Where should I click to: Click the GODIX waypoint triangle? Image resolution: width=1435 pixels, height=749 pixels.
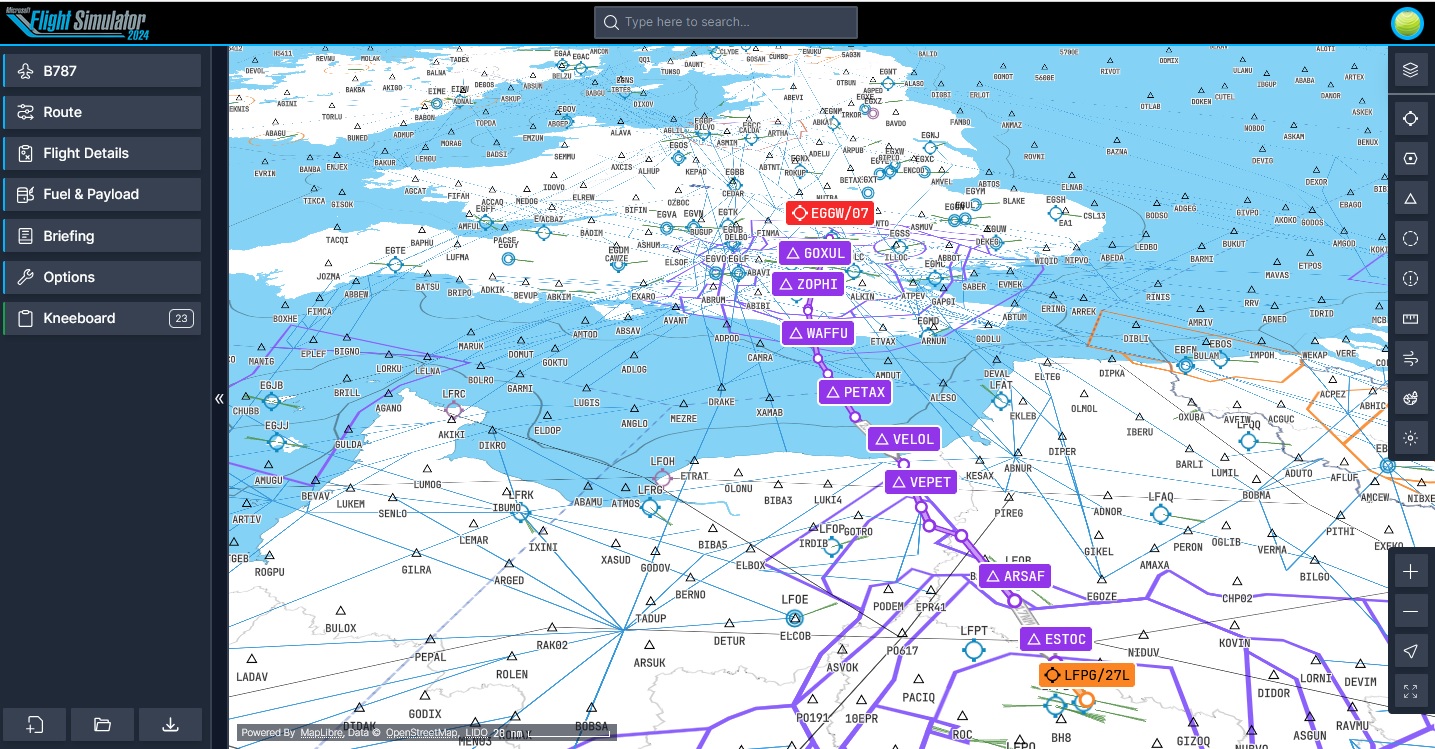point(424,696)
